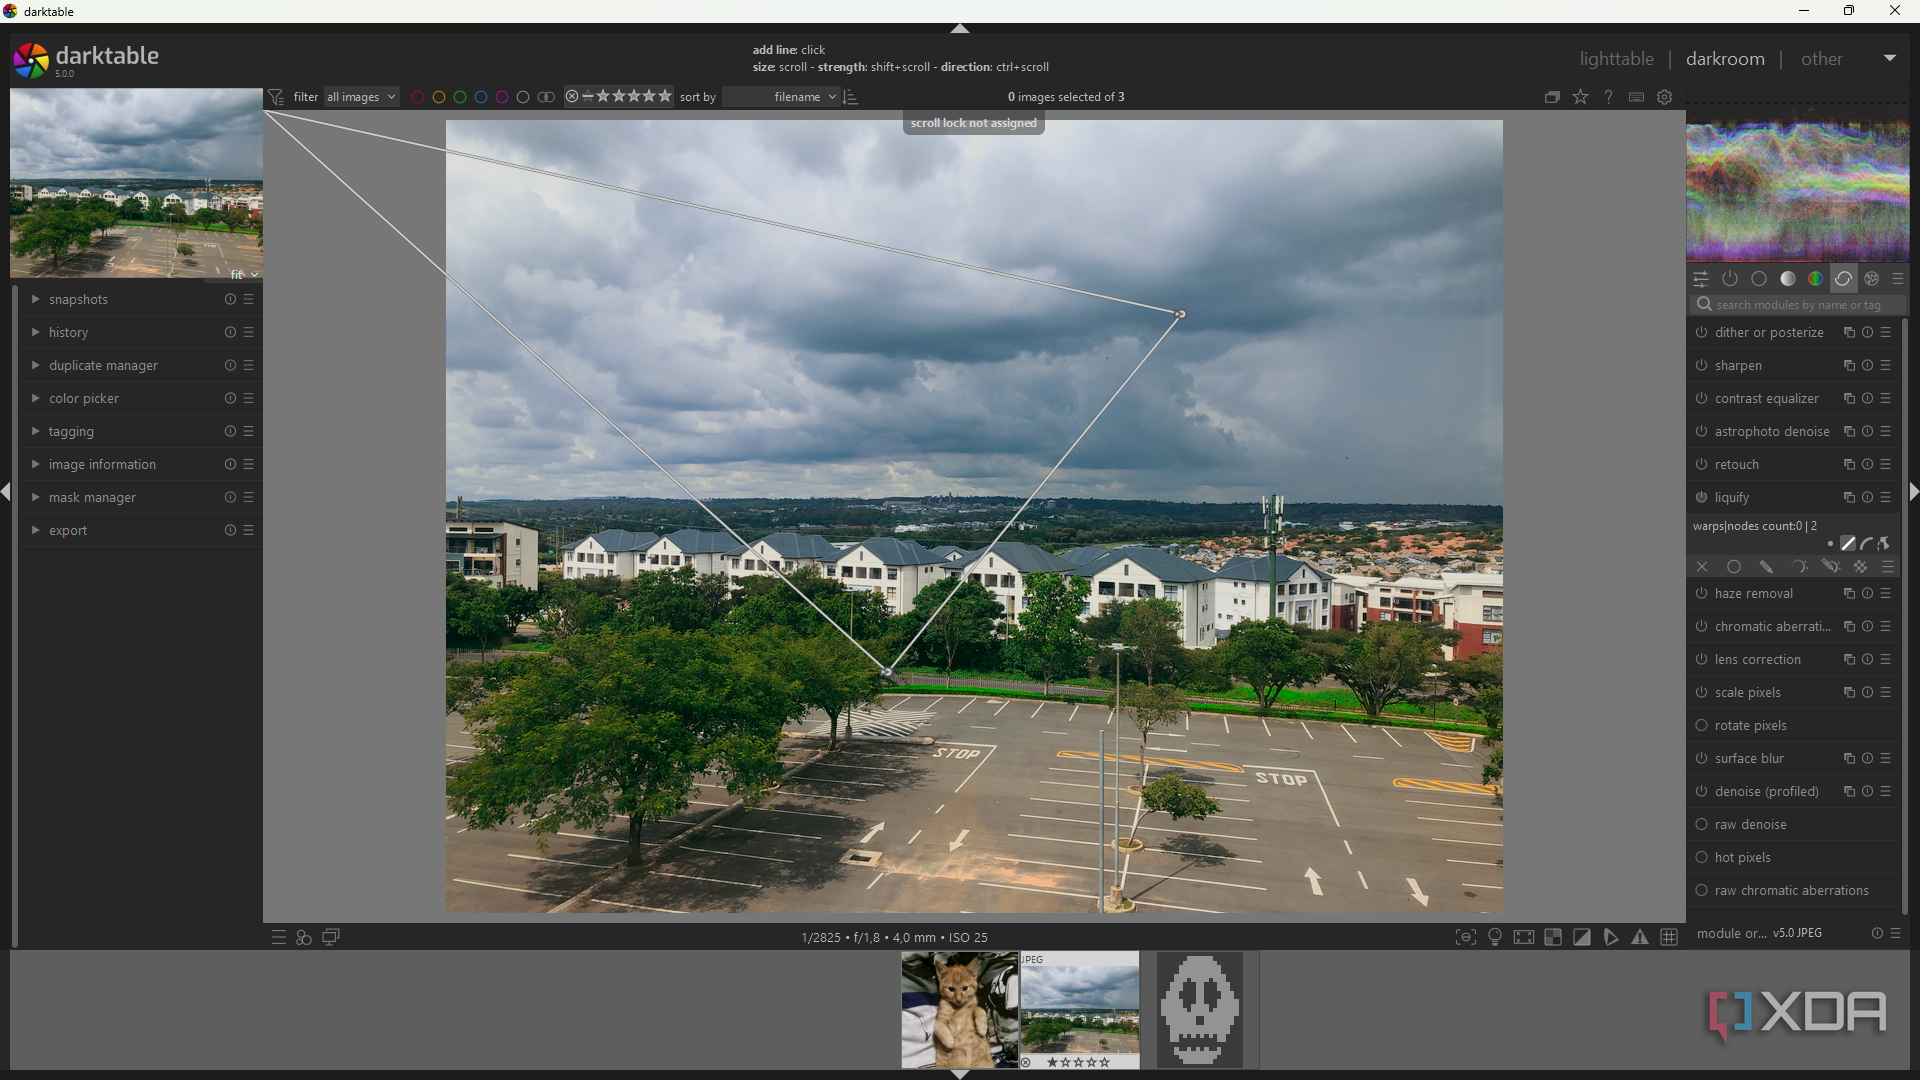1920x1080 pixels.
Task: Open contextual help question mark
Action: tap(1609, 97)
